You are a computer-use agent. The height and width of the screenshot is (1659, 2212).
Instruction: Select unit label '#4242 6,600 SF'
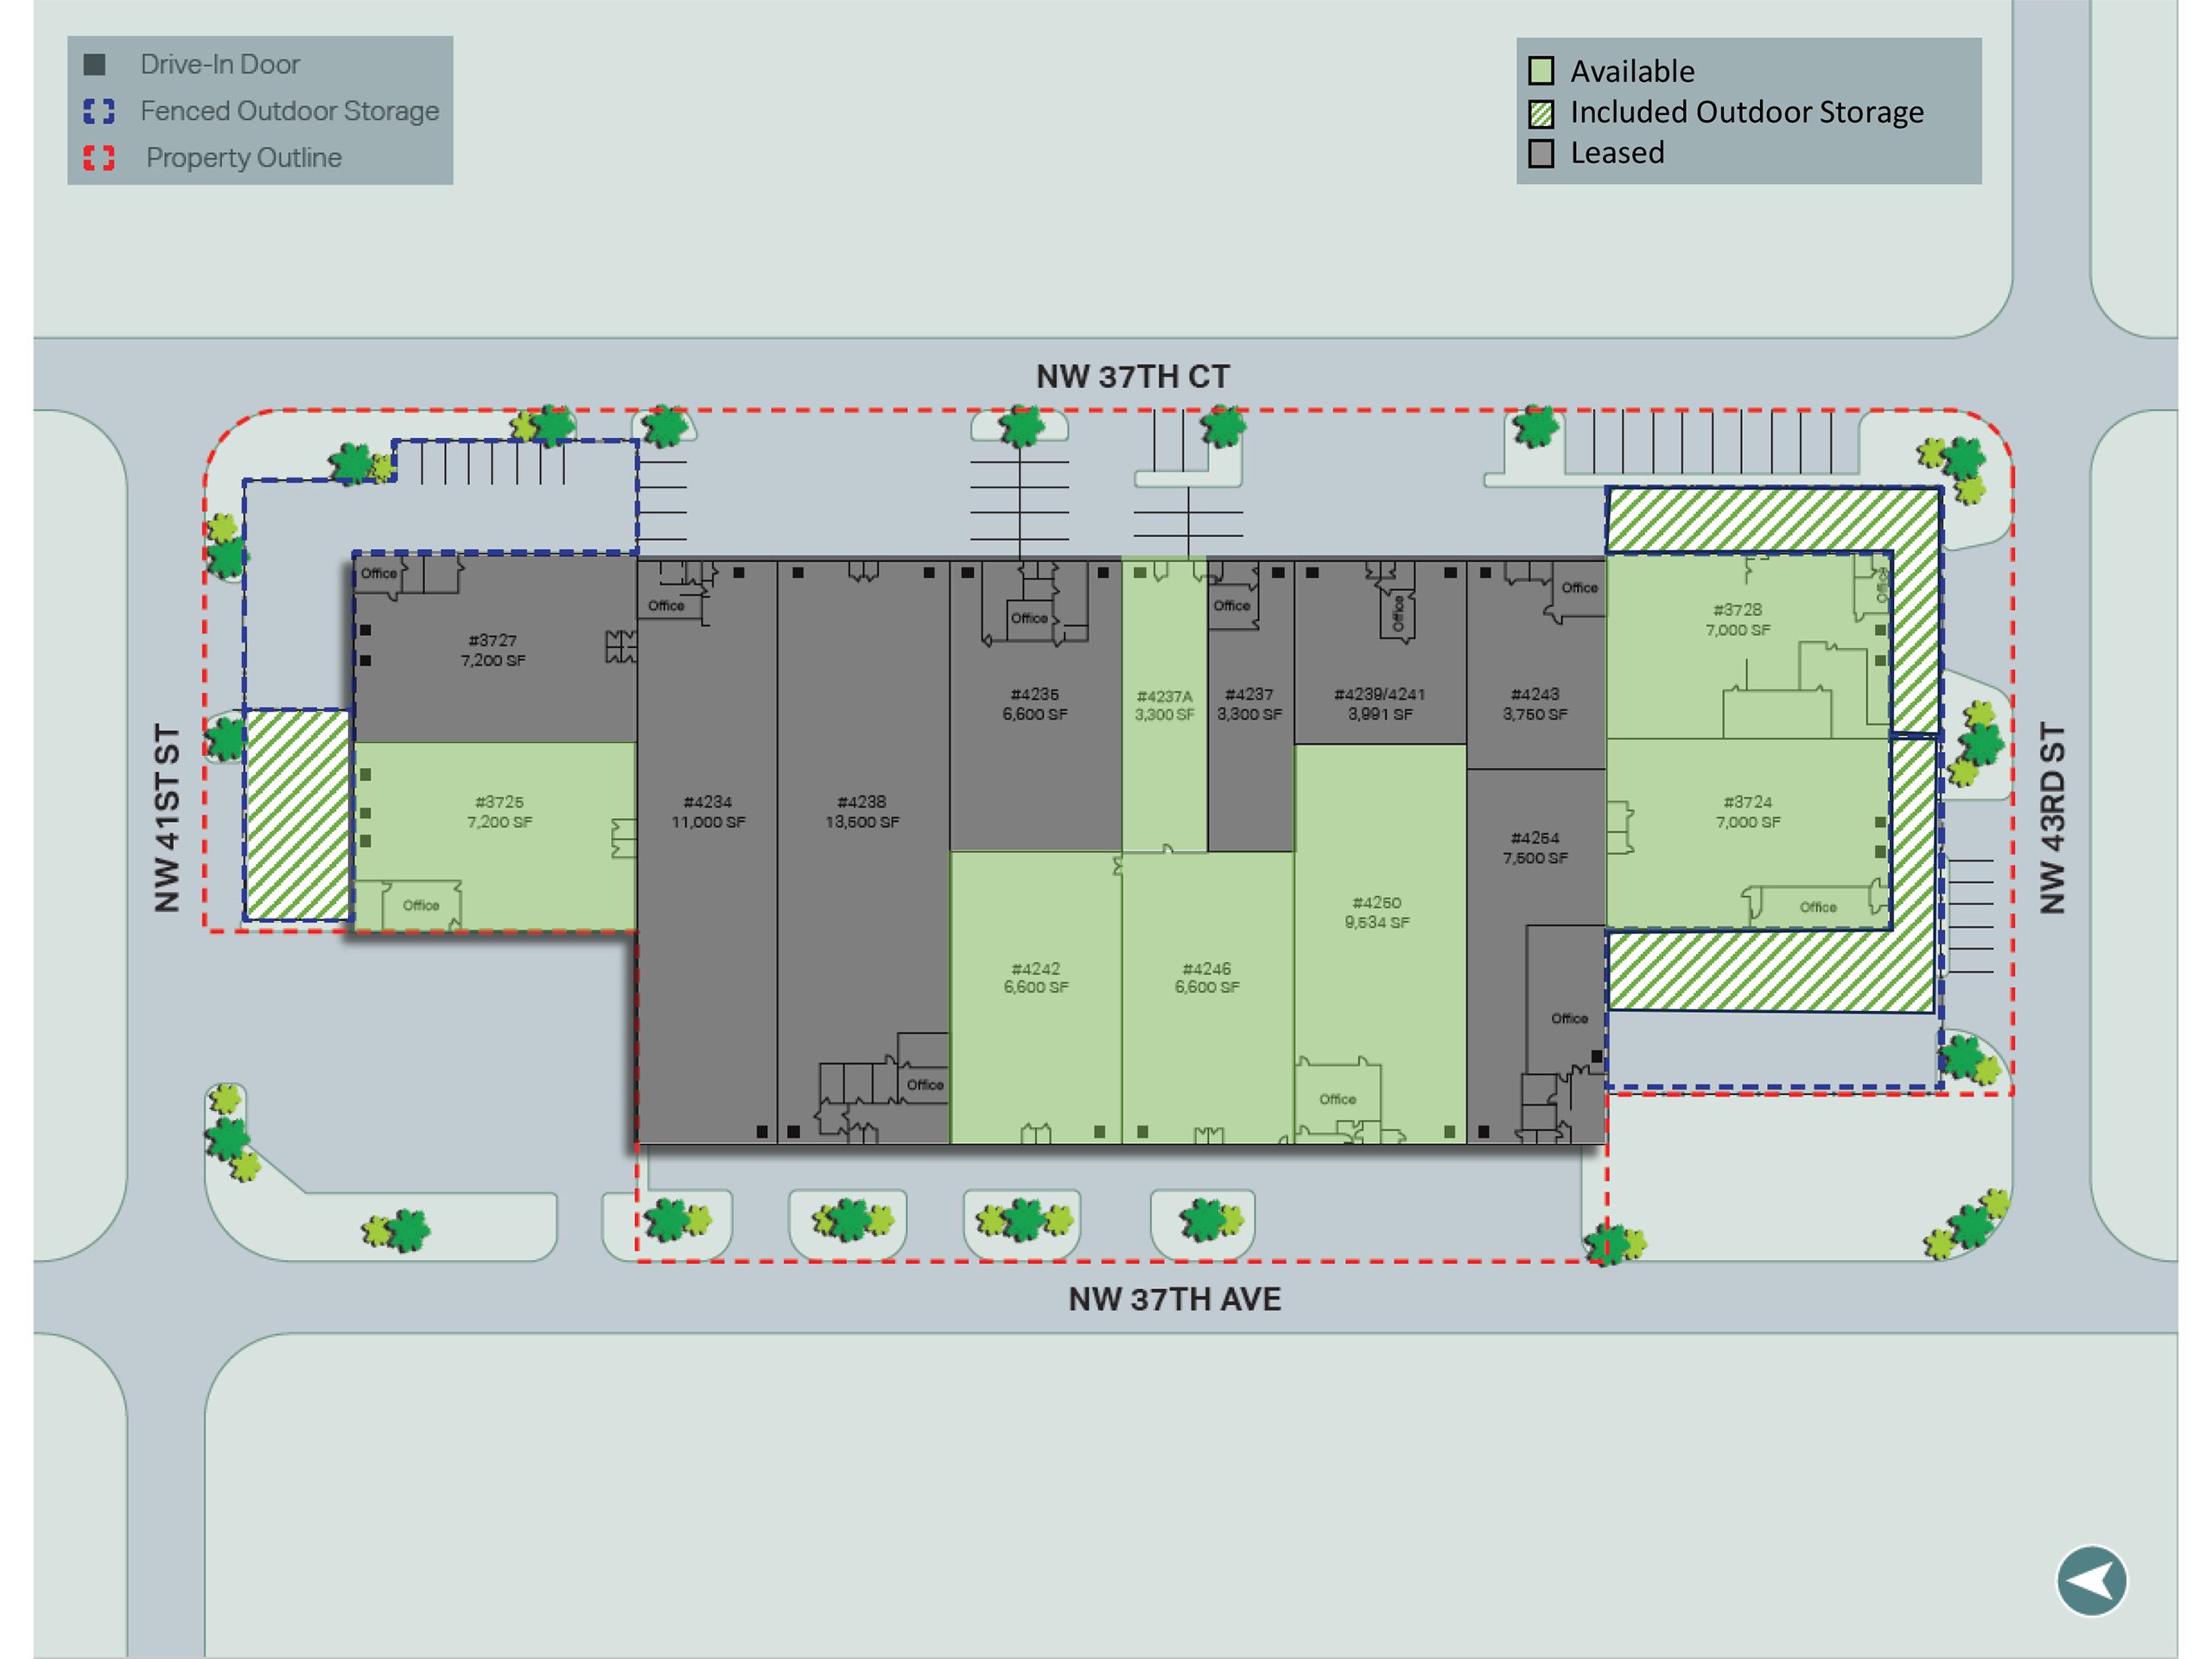click(x=1036, y=978)
